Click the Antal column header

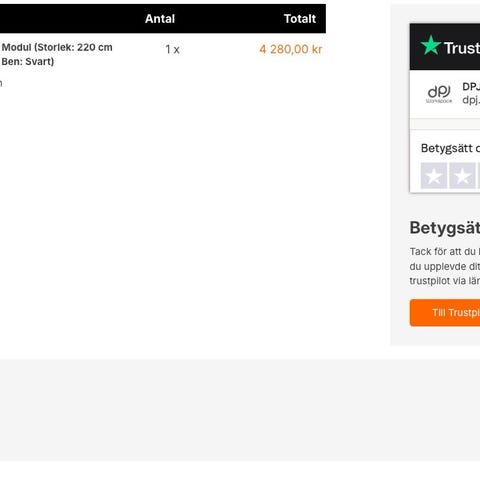[x=160, y=19]
